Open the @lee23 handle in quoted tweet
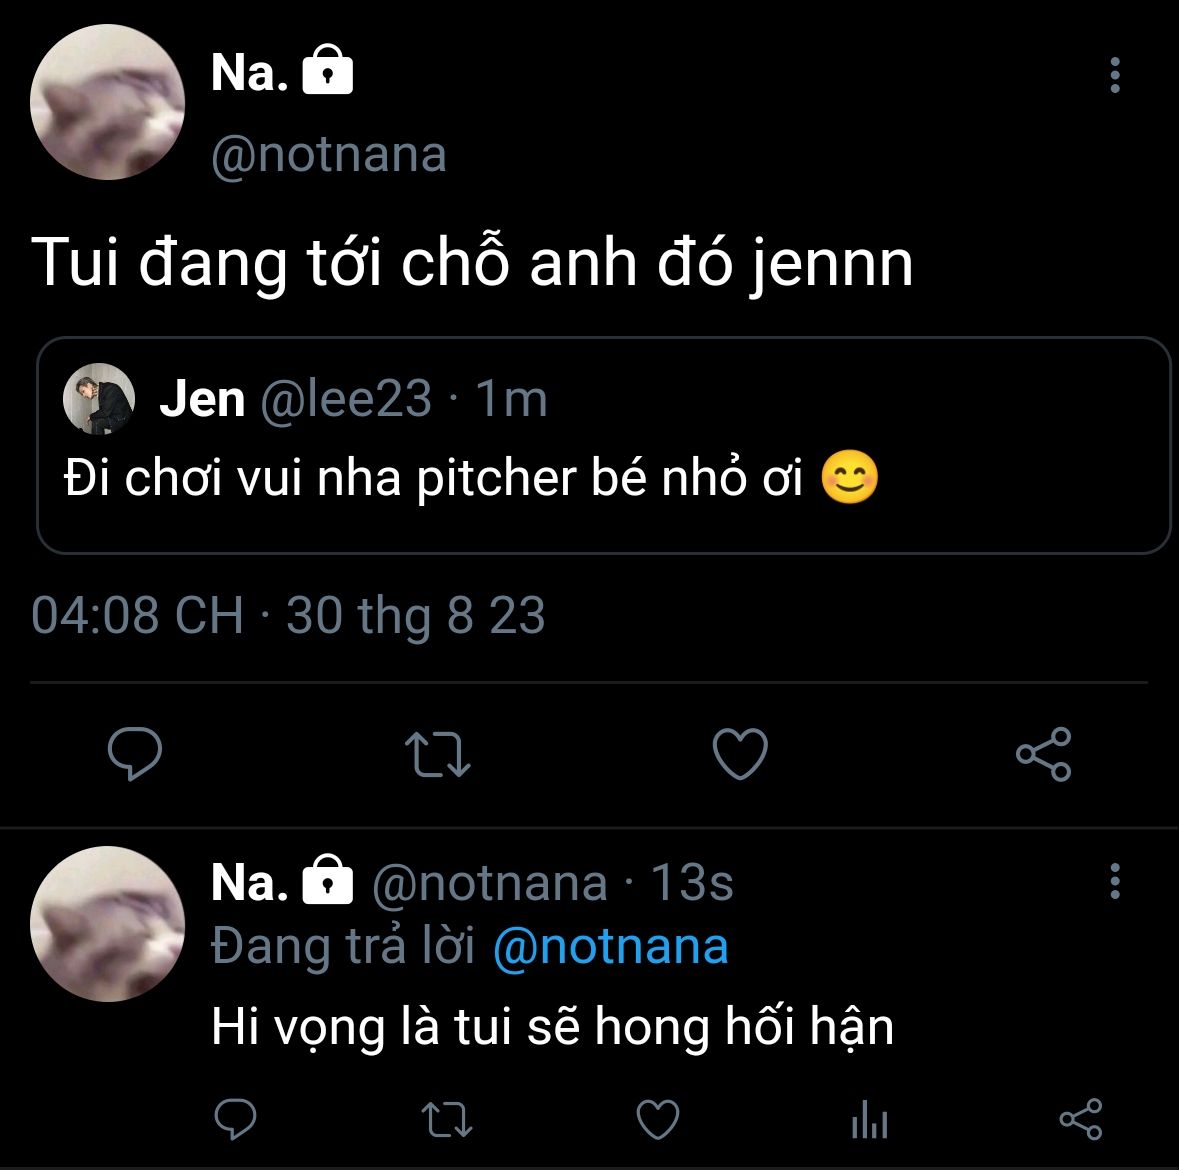Screen dimensions: 1179x1170 click(346, 399)
